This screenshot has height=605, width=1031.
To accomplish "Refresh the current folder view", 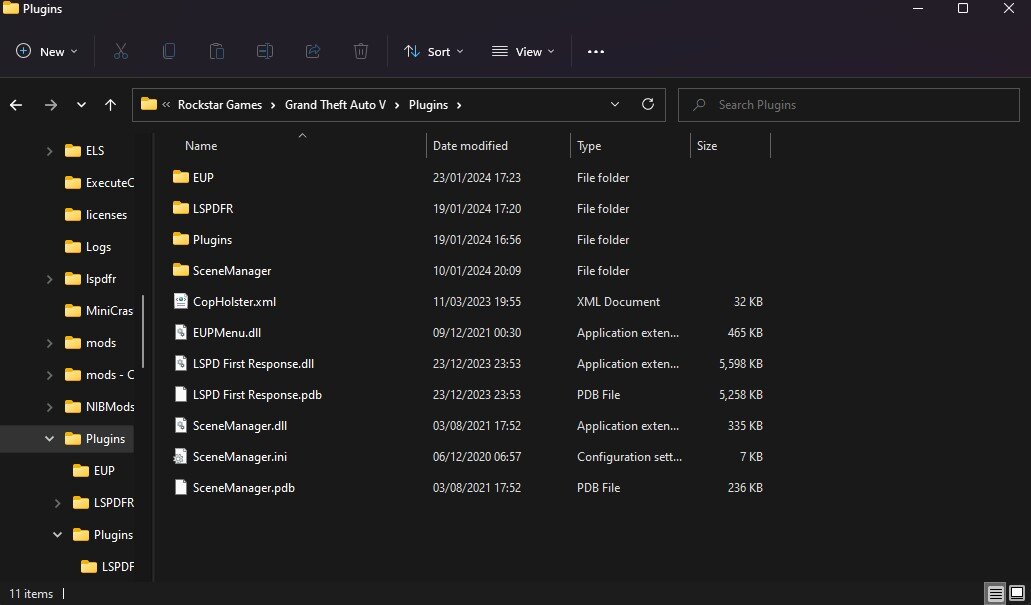I will tap(648, 104).
